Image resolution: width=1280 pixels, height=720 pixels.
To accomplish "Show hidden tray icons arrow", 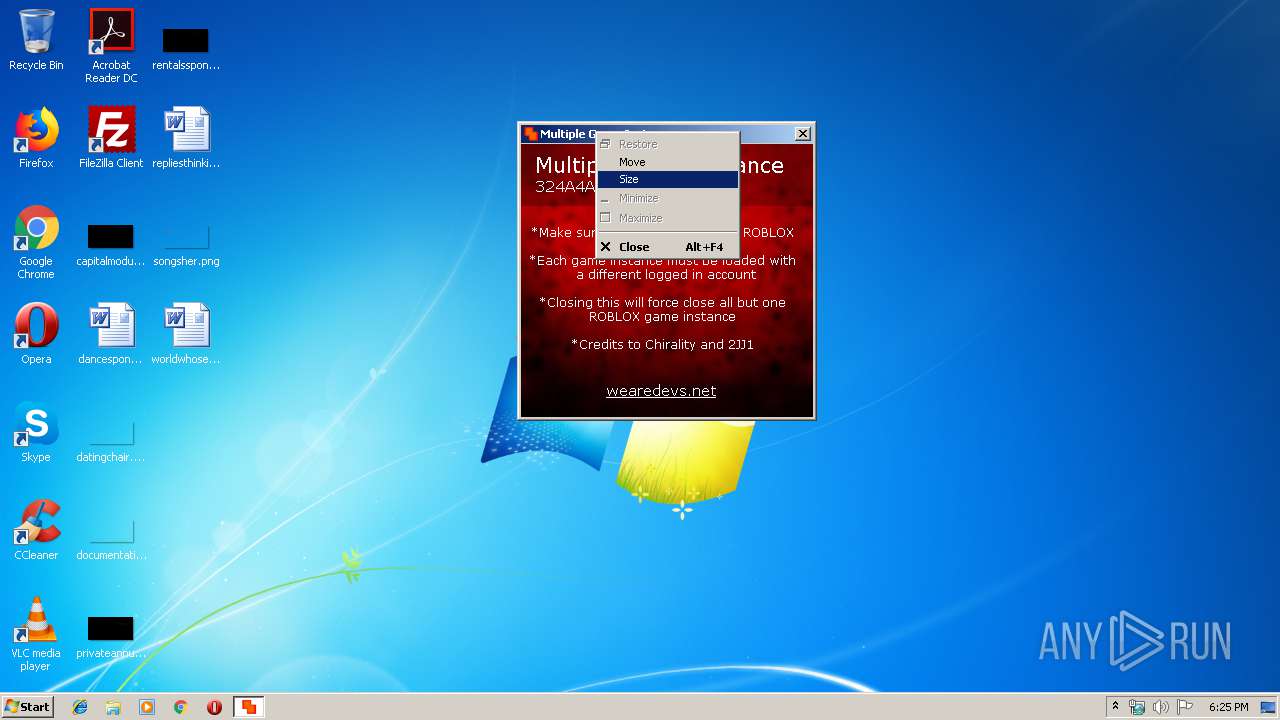I will [1115, 707].
